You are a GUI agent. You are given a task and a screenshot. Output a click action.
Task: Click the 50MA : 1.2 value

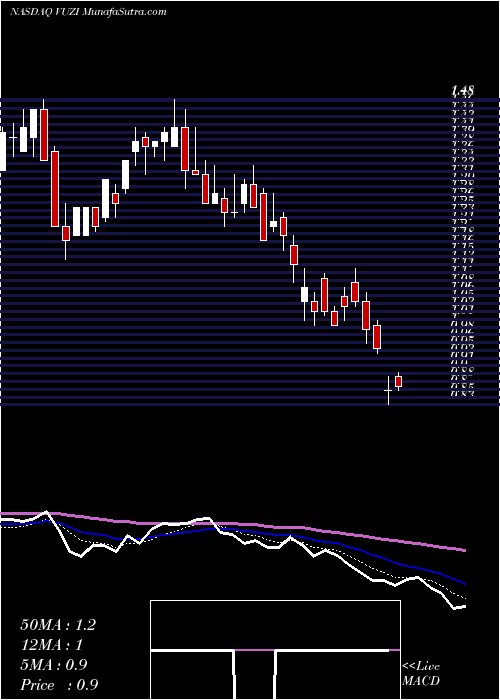pyautogui.click(x=58, y=625)
